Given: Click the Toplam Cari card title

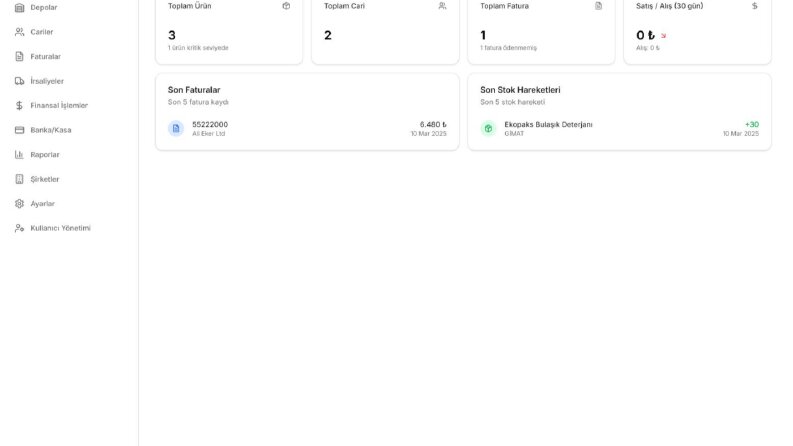Looking at the screenshot, I should click(344, 6).
